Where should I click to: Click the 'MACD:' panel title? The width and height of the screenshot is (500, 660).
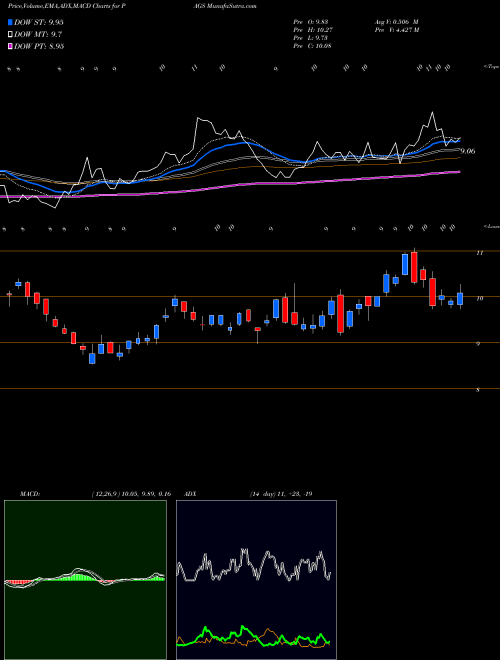(30, 494)
